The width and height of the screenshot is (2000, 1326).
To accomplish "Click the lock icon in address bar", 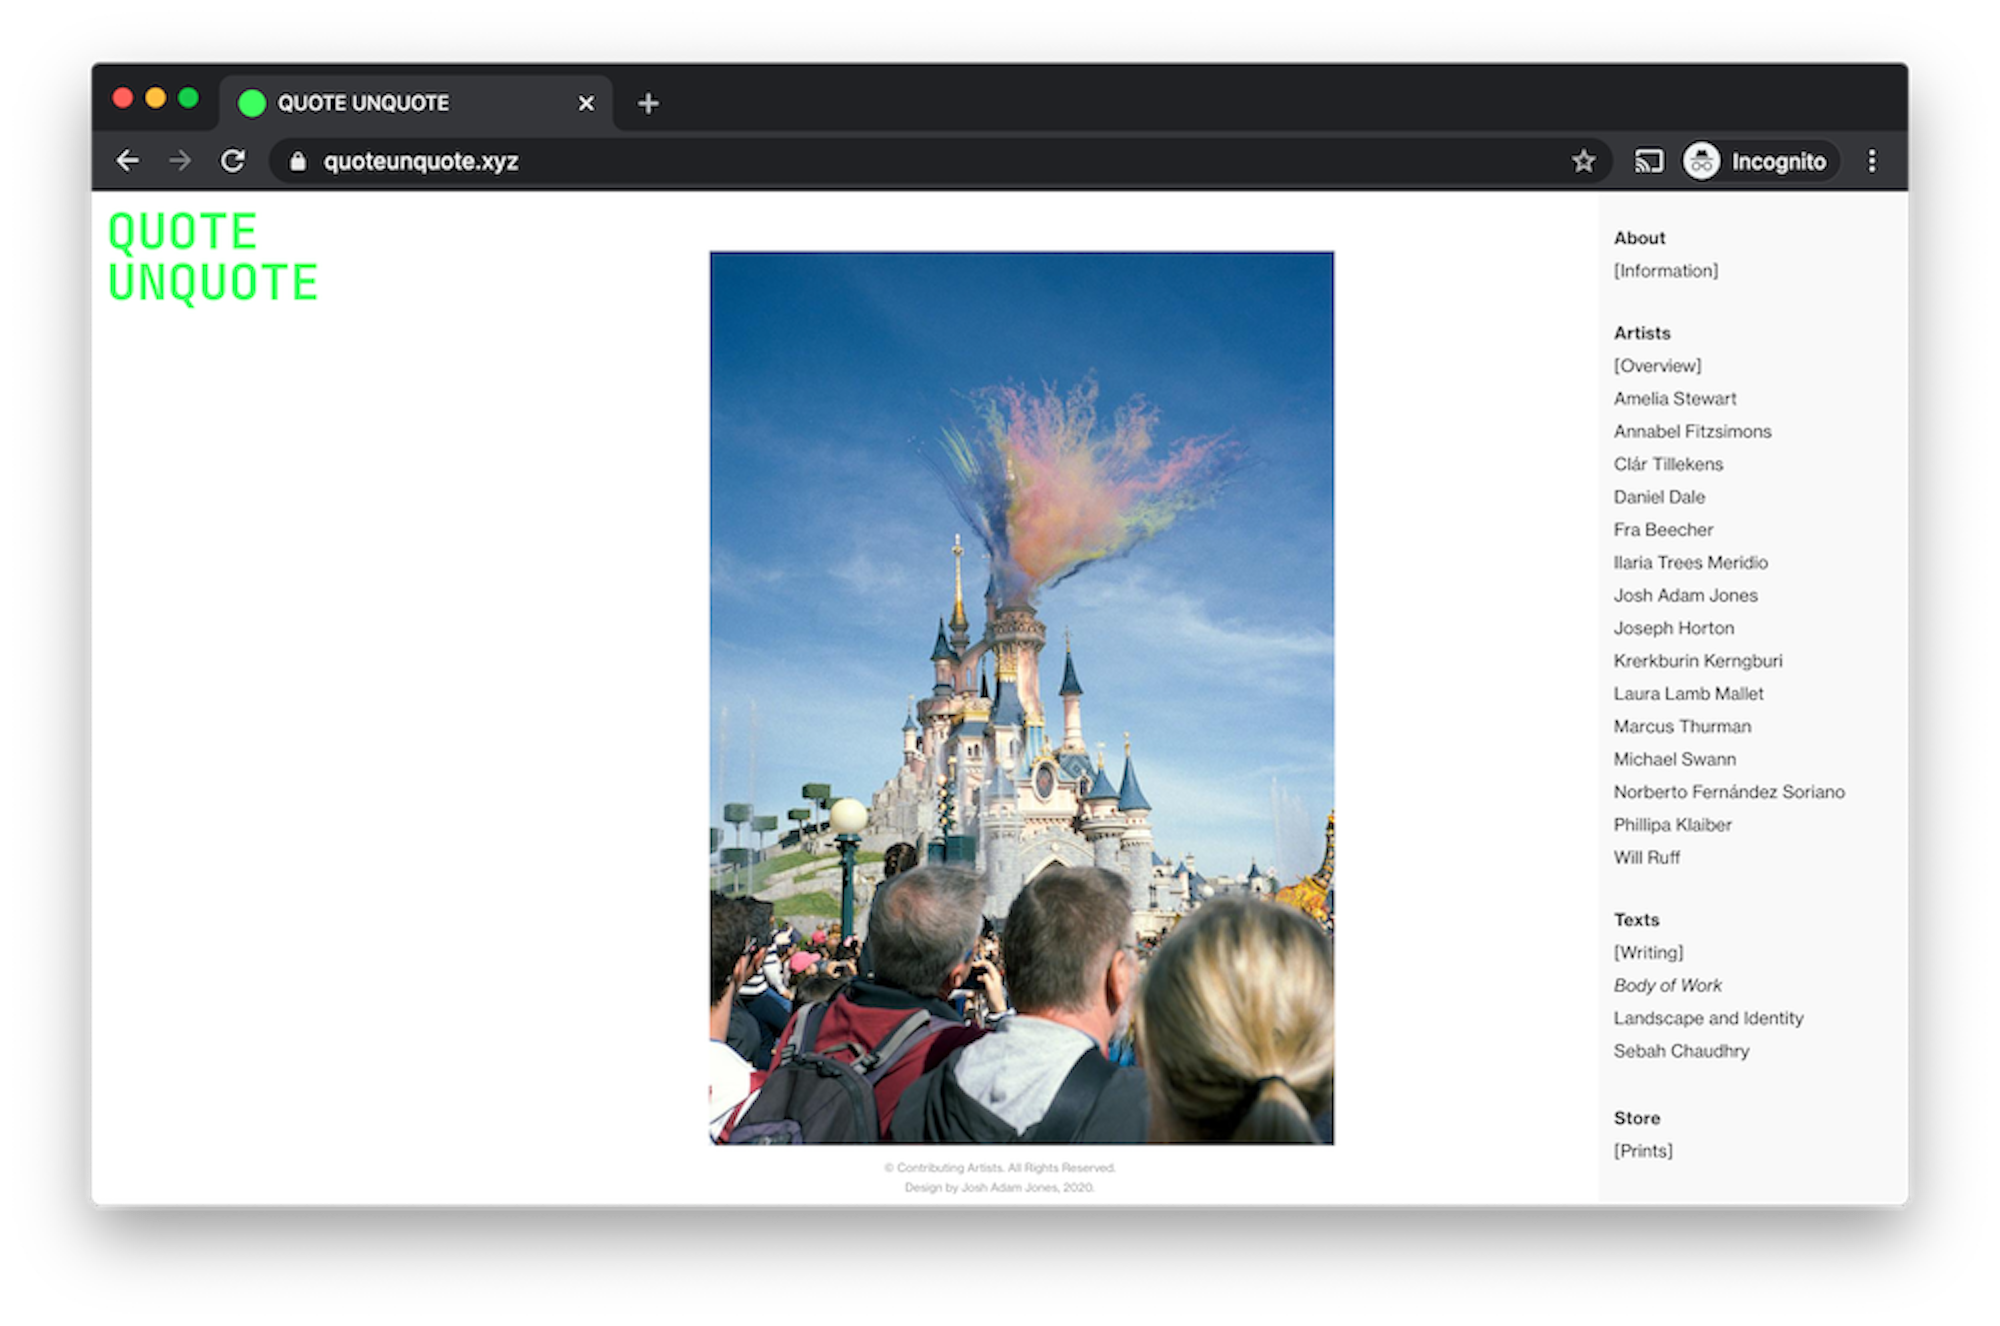I will coord(297,161).
